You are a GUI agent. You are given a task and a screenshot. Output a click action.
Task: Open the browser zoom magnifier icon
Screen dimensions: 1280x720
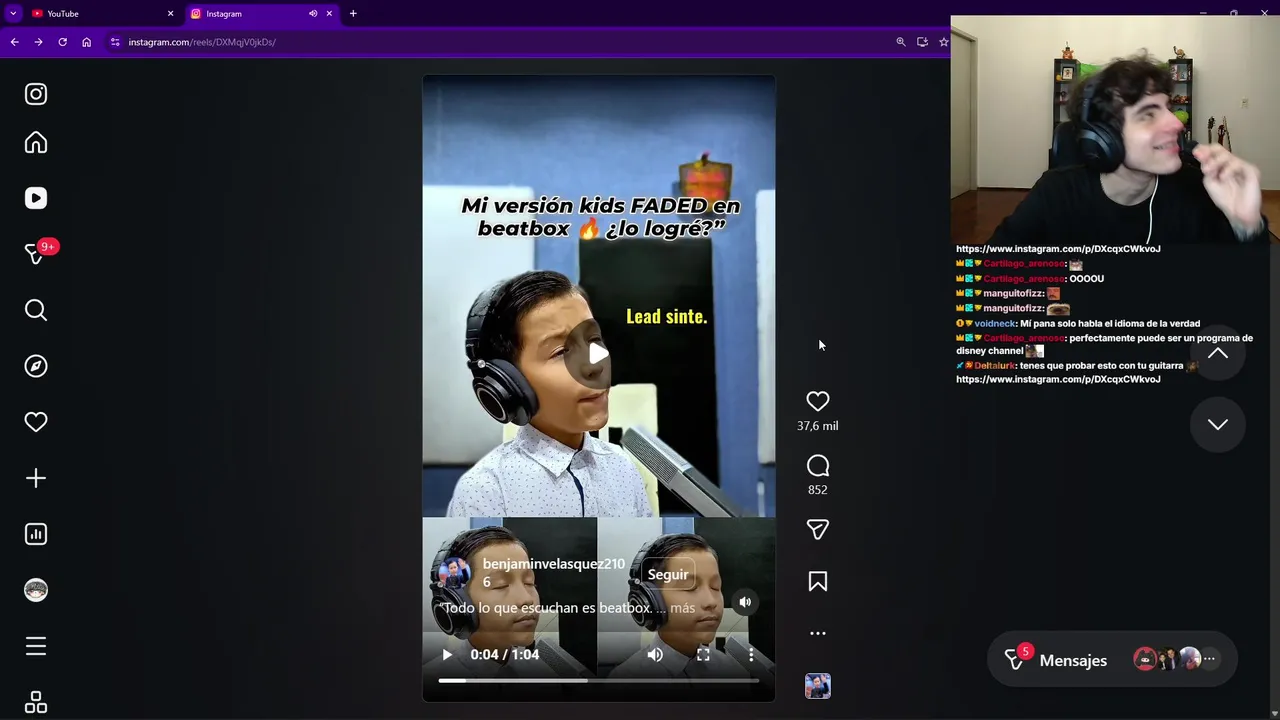point(901,42)
